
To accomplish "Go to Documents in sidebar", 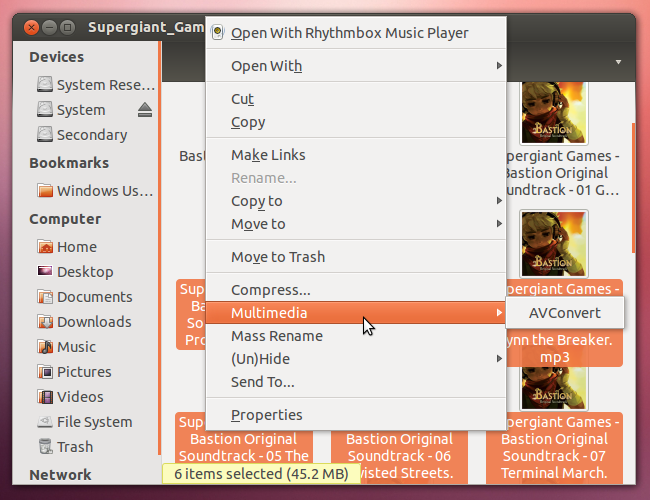I will tap(95, 297).
